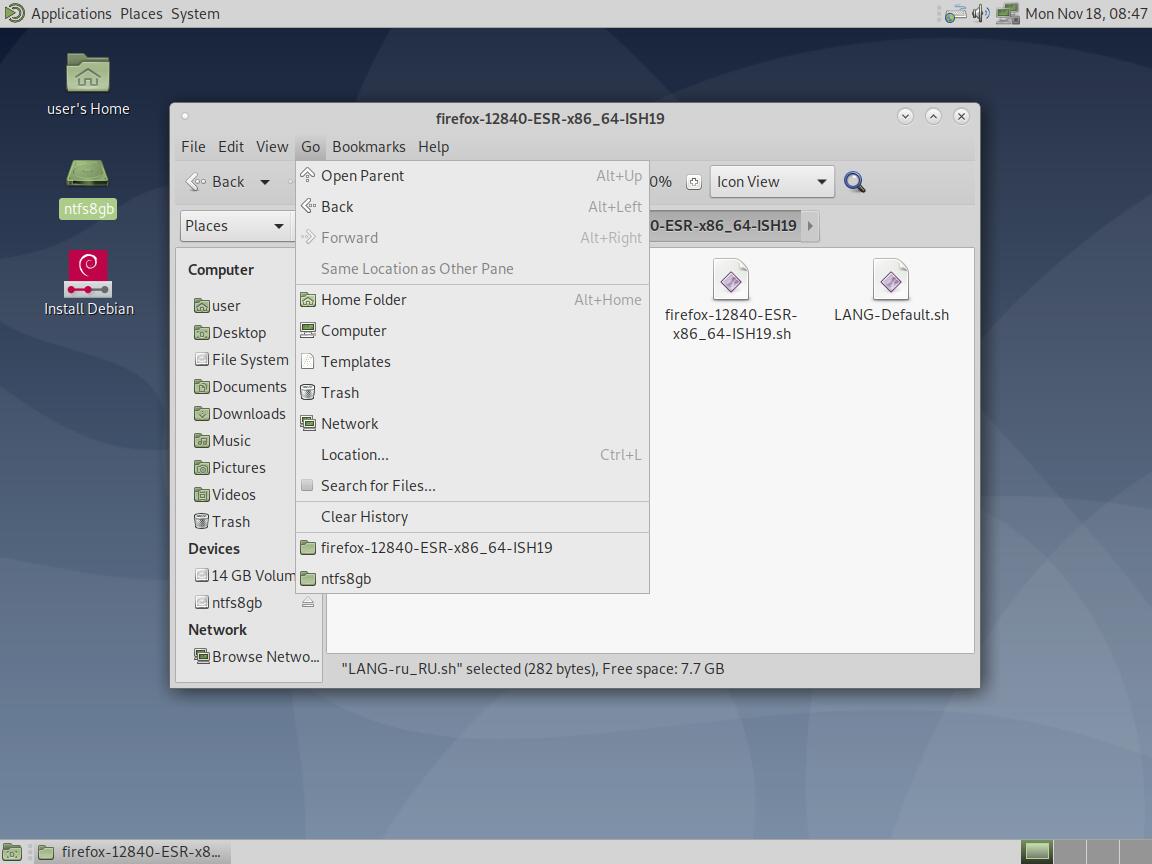Open the View menu
This screenshot has height=864, width=1152.
[272, 147]
